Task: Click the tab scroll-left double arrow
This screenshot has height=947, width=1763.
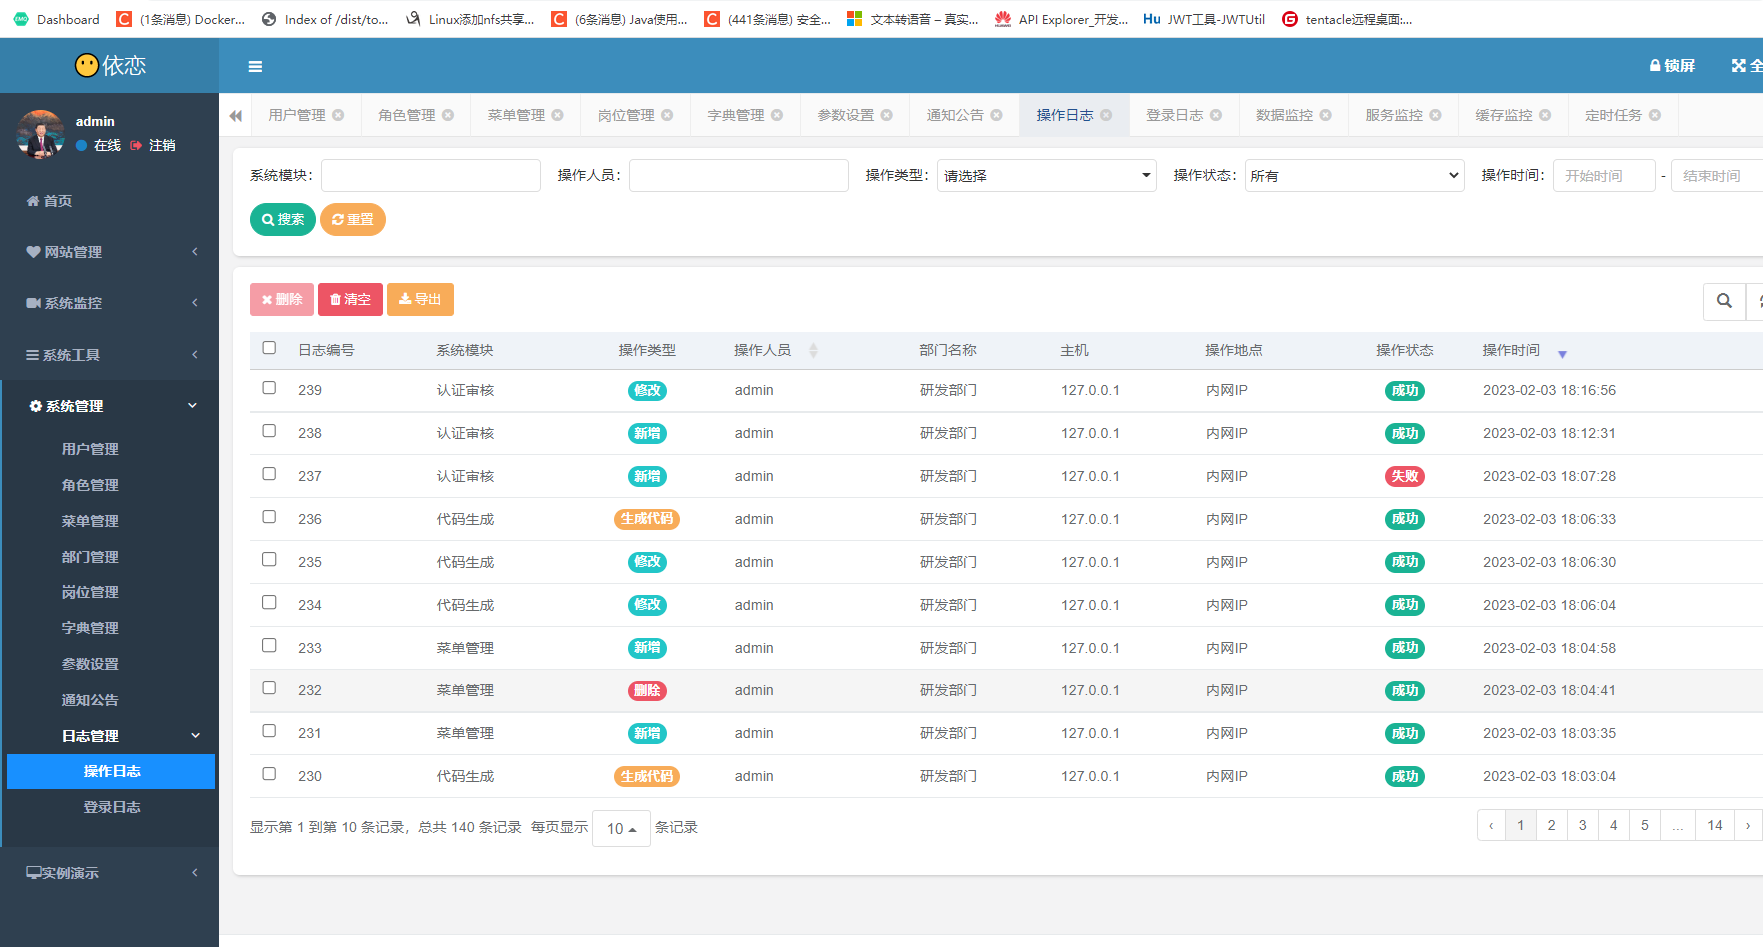Action: click(236, 116)
